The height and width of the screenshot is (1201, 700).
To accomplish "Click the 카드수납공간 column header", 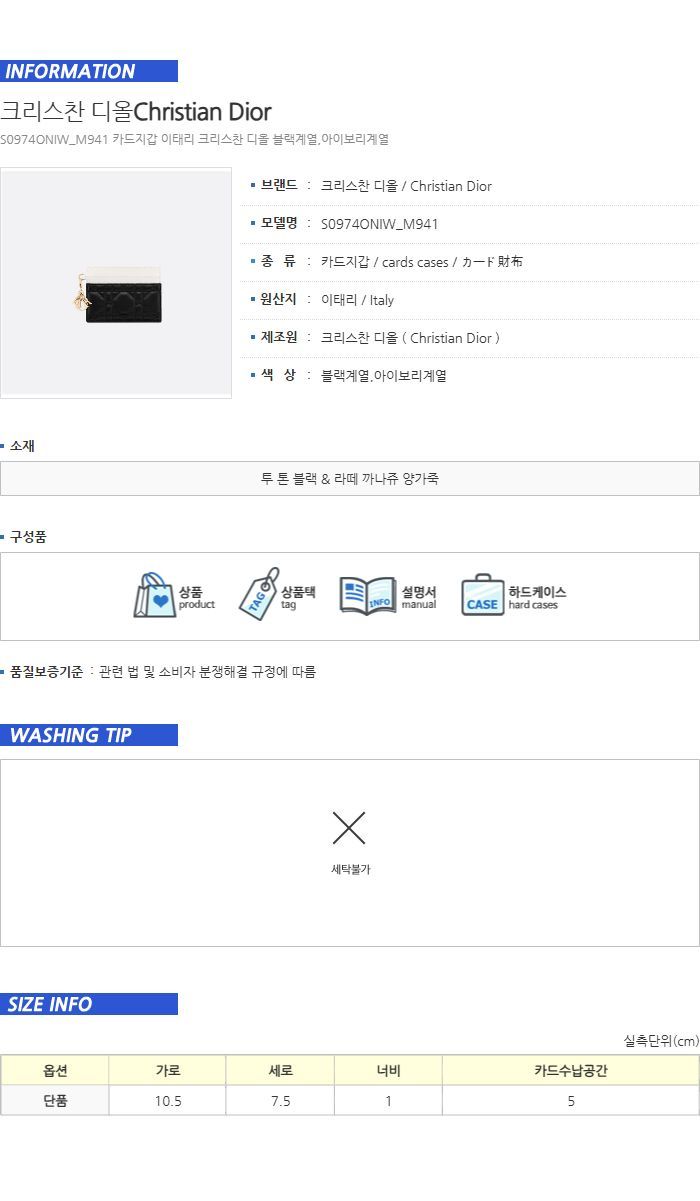I will (x=571, y=1070).
